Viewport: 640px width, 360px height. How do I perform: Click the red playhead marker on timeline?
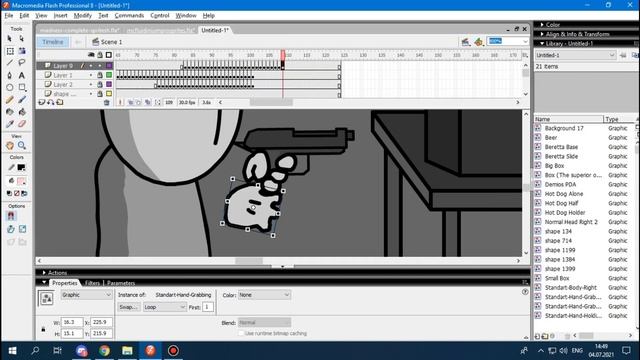point(283,55)
